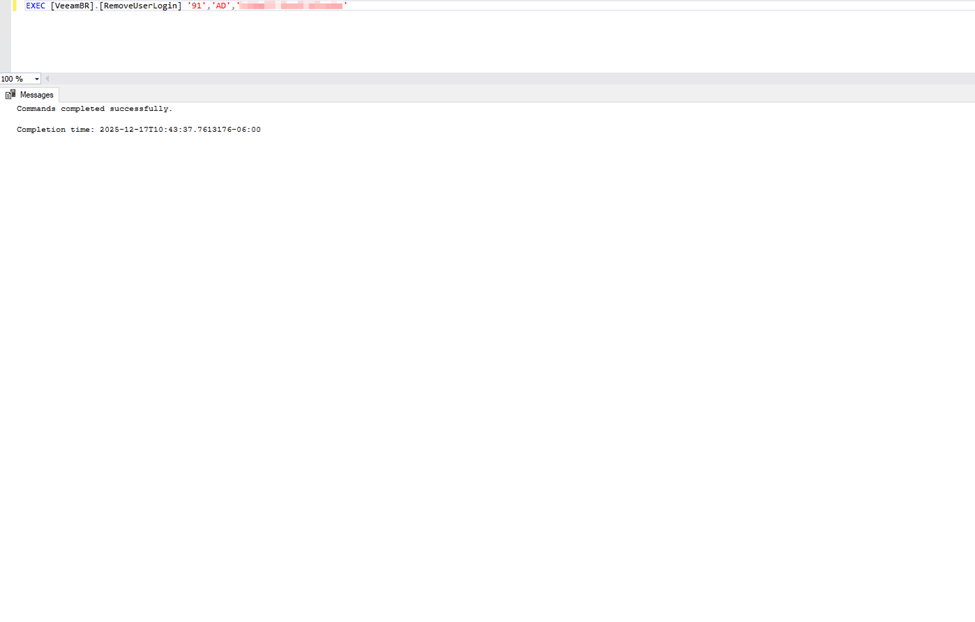Click the gray editor gutter below the query line
Screen dimensions: 975x622
pos(5,40)
